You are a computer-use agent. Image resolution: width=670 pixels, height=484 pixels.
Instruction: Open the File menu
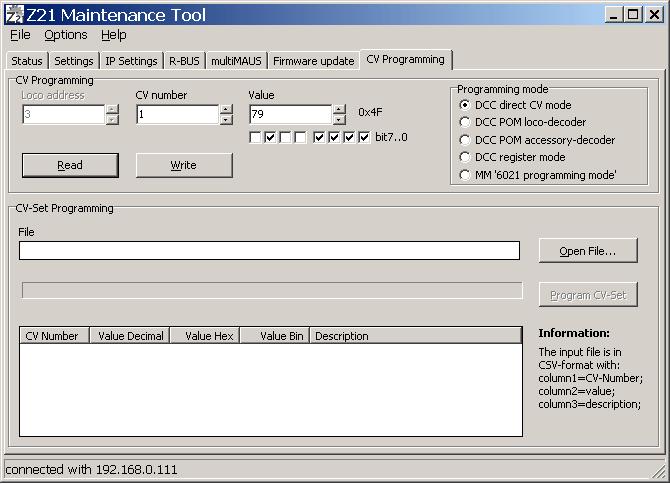(20, 35)
